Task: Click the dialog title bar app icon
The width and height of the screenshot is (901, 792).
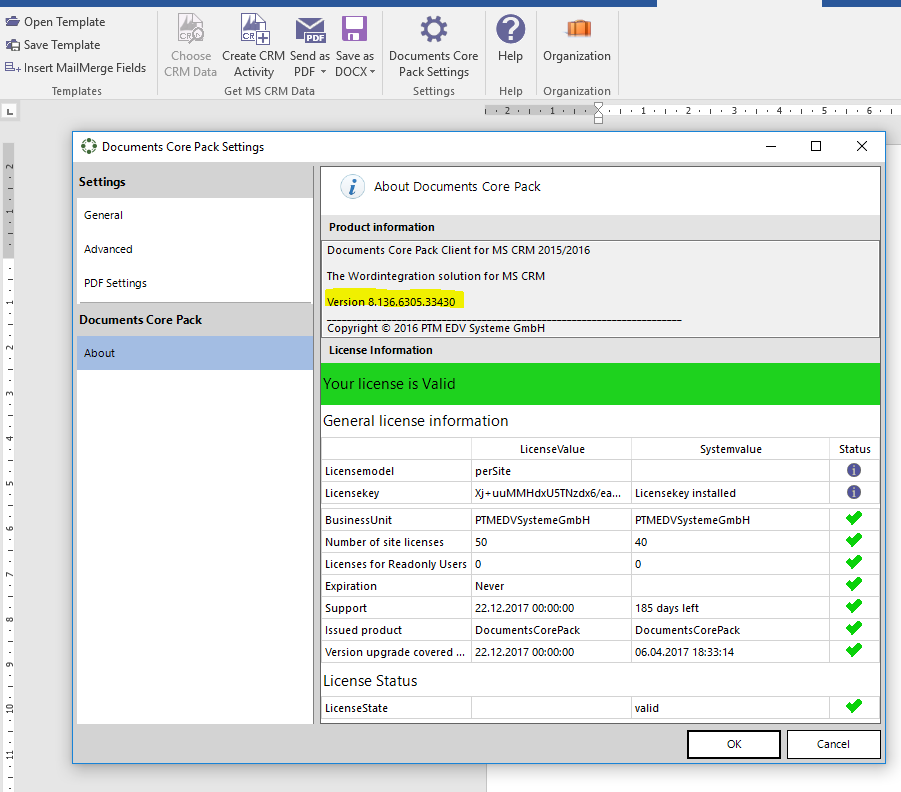Action: pyautogui.click(x=88, y=147)
